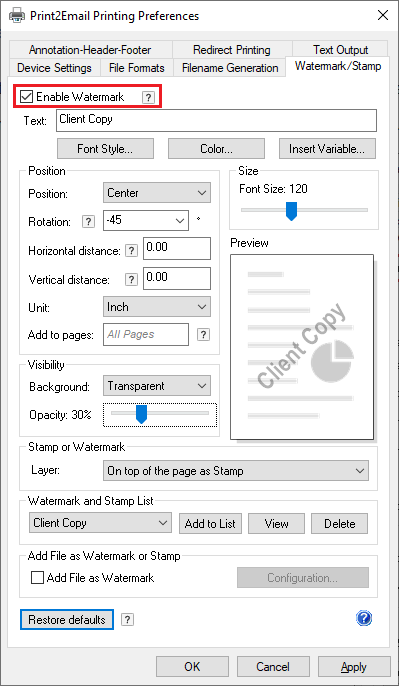The width and height of the screenshot is (399, 686).
Task: Click the printer icon in title bar
Action: pyautogui.click(x=17, y=16)
